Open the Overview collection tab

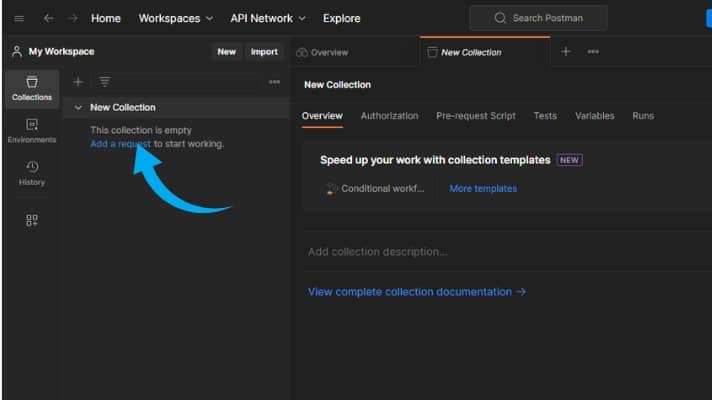[322, 116]
